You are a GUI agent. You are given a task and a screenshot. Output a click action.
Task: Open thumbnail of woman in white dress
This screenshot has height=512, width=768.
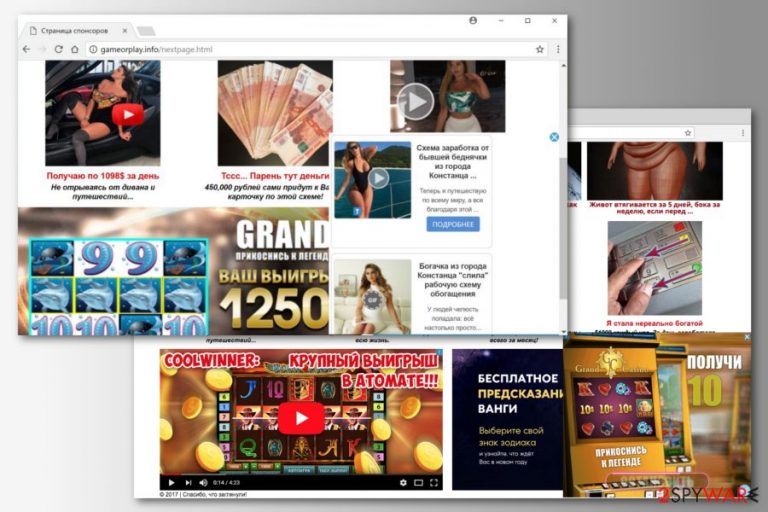[x=373, y=297]
